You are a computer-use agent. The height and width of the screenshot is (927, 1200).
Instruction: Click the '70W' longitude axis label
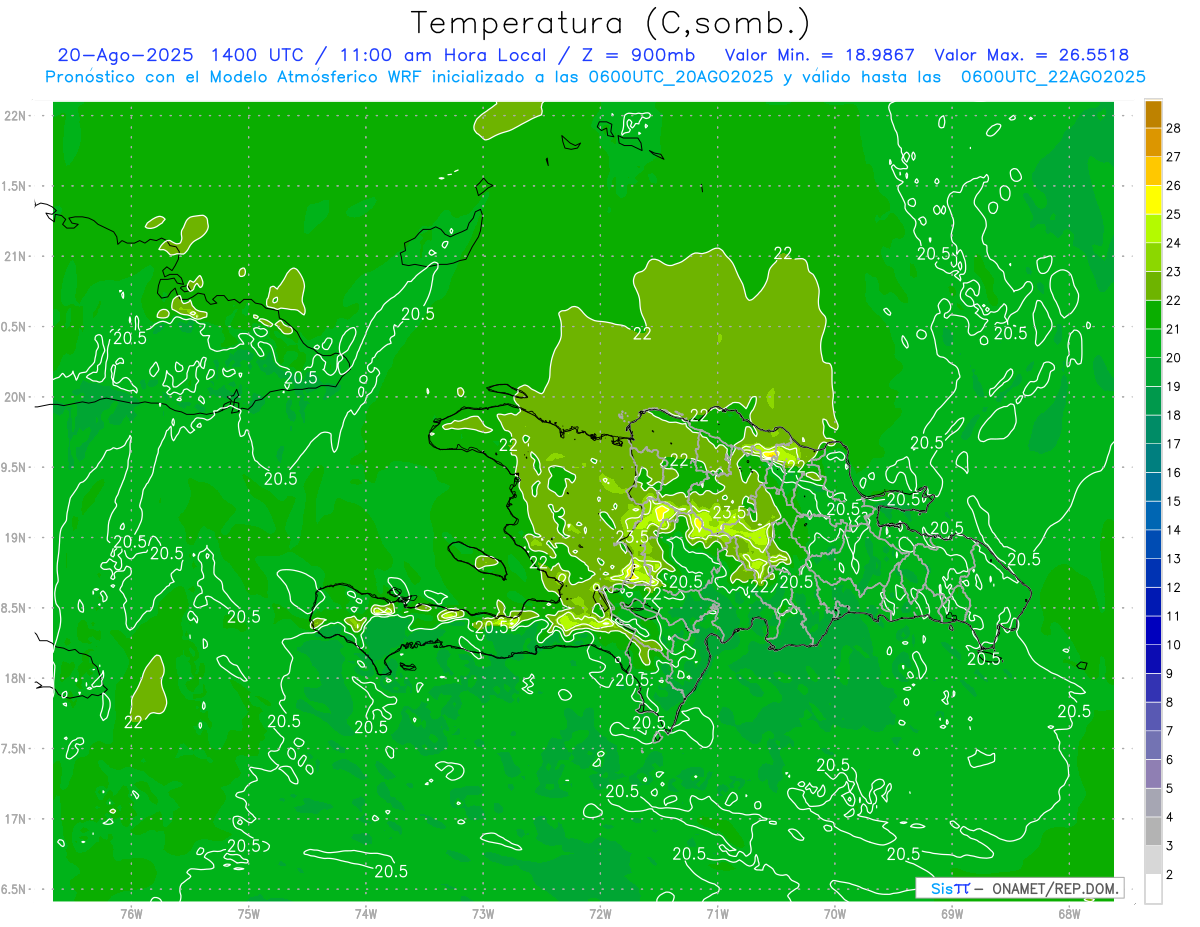coord(835,913)
